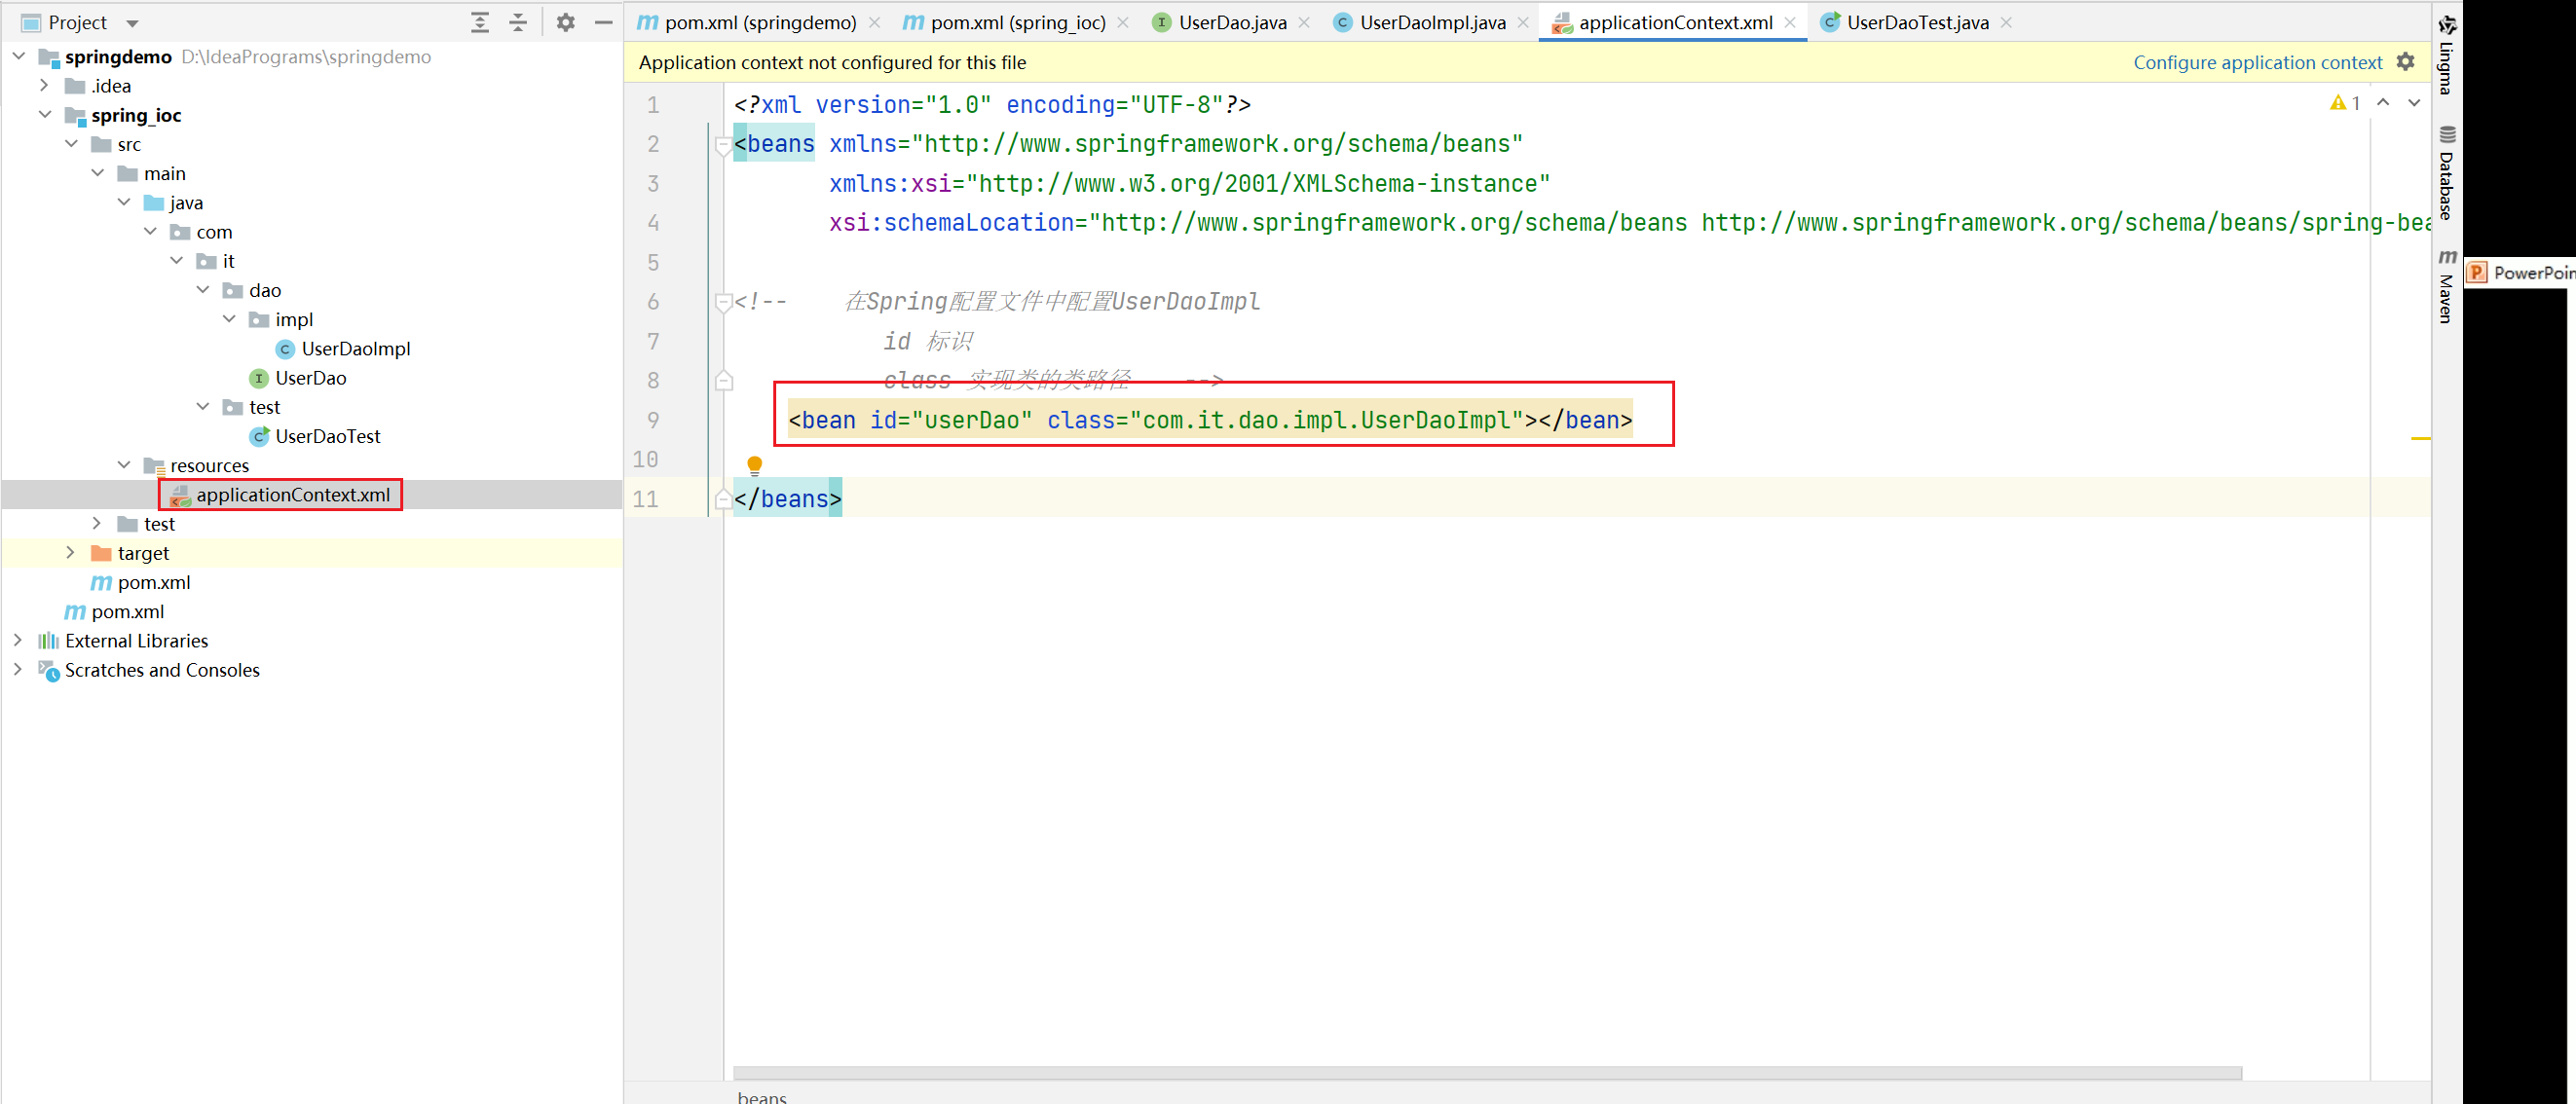Expand External Libraries node

(x=18, y=640)
